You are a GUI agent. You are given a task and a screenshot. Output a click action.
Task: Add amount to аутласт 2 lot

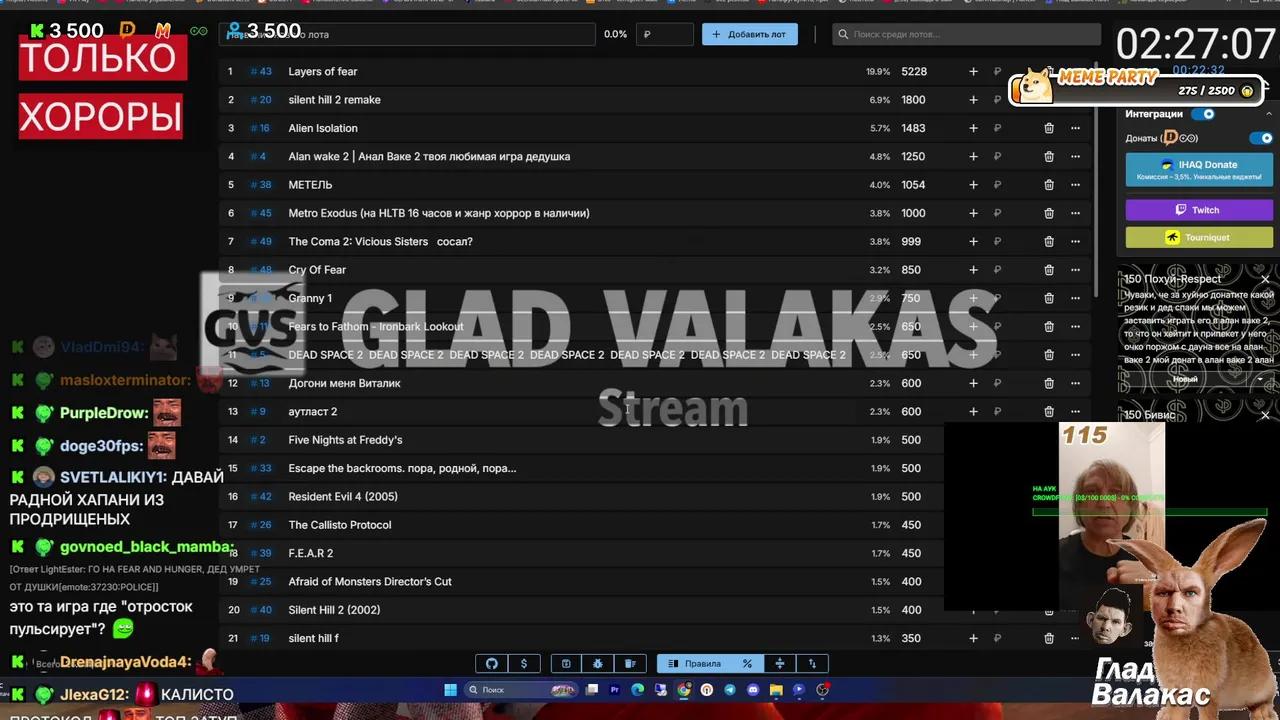point(973,412)
